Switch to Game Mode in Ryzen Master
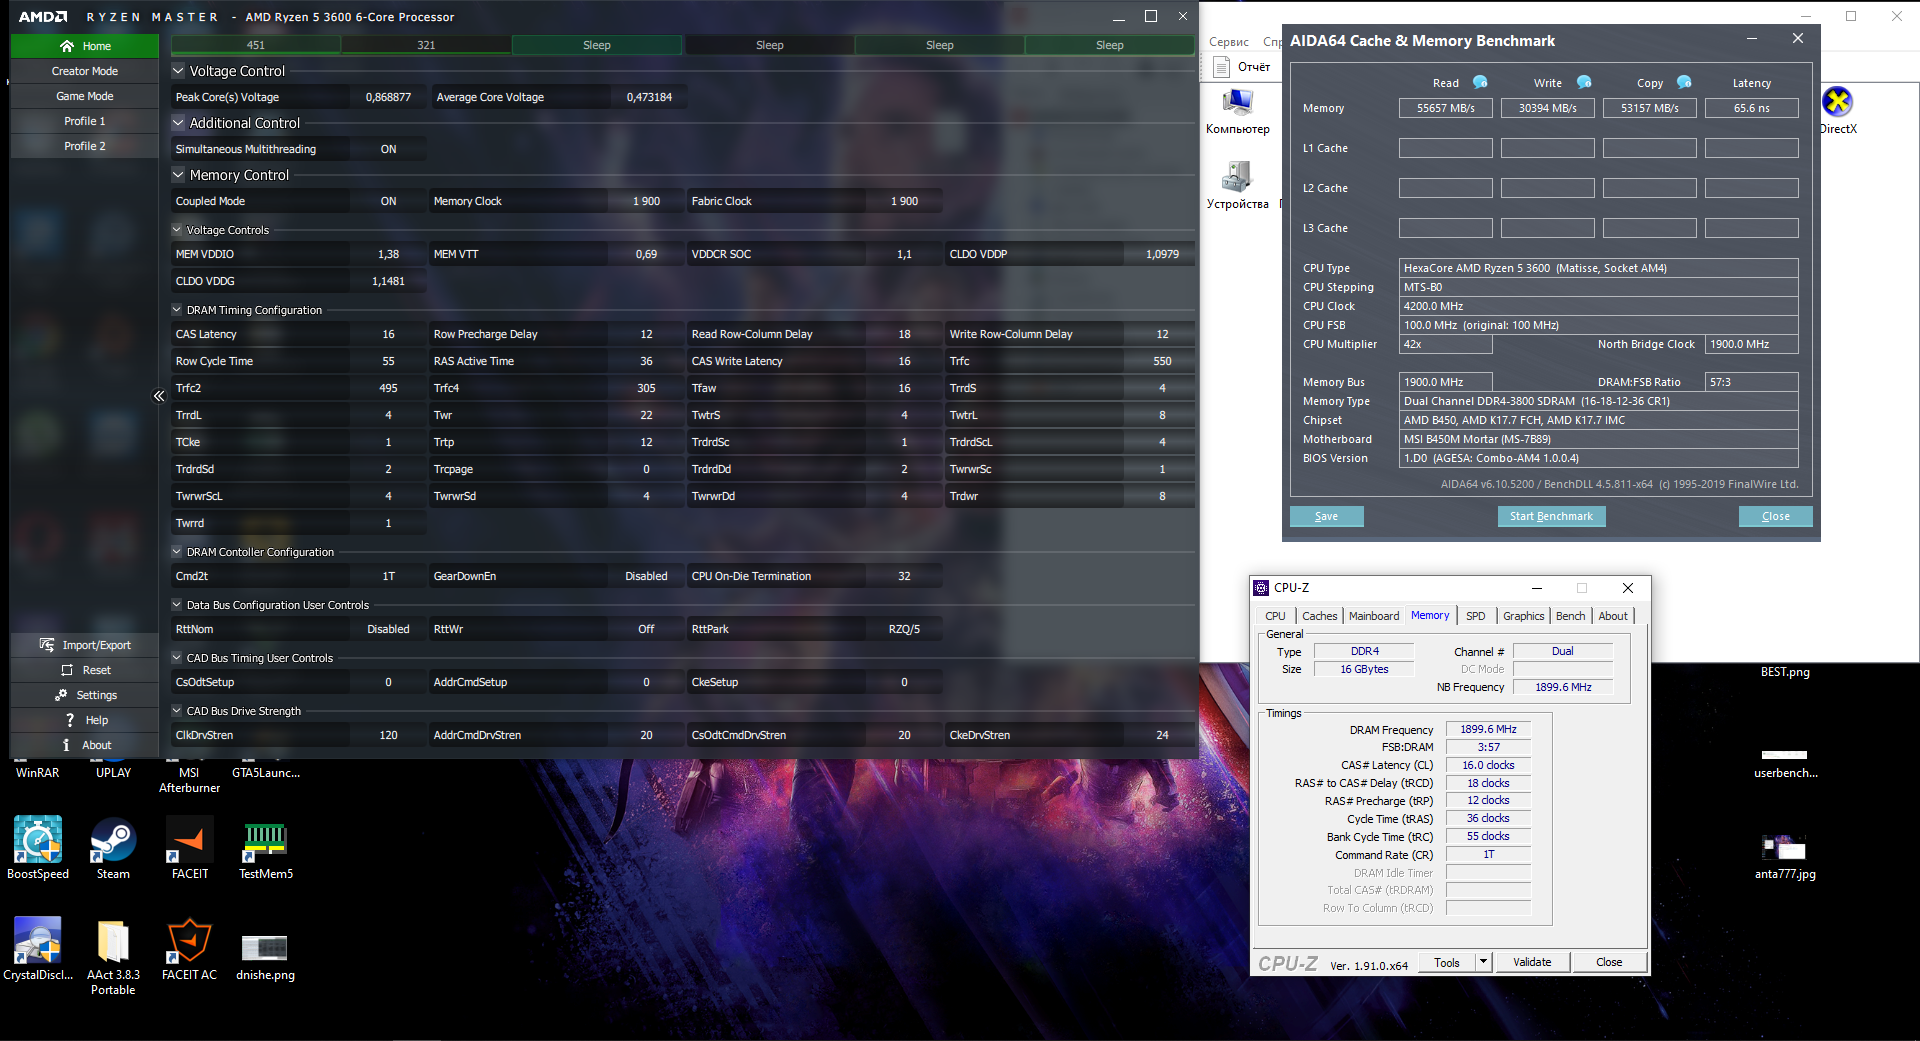1920x1041 pixels. pyautogui.click(x=85, y=96)
